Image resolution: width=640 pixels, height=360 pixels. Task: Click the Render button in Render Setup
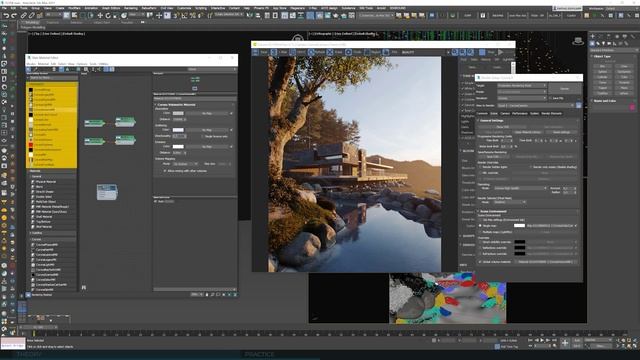tap(564, 89)
